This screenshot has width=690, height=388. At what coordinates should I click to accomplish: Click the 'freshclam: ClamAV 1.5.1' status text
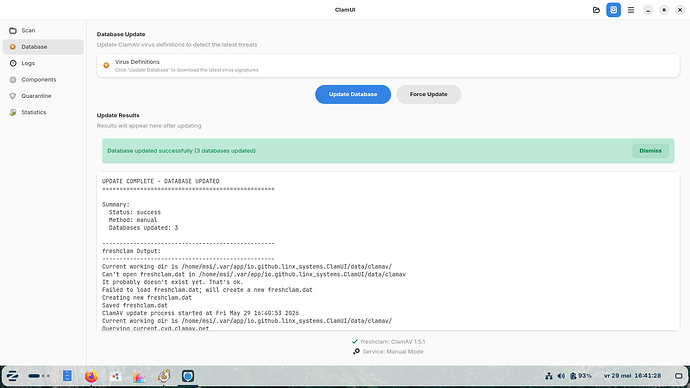tap(393, 341)
